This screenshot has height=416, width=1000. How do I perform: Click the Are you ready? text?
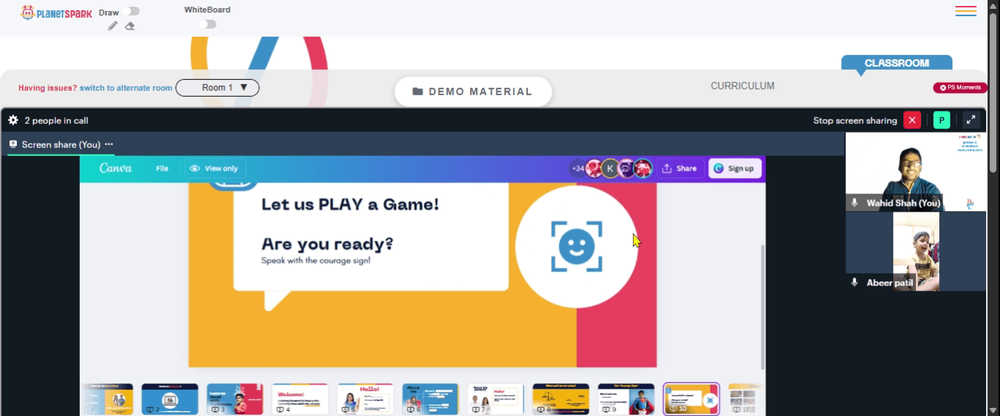pos(327,244)
